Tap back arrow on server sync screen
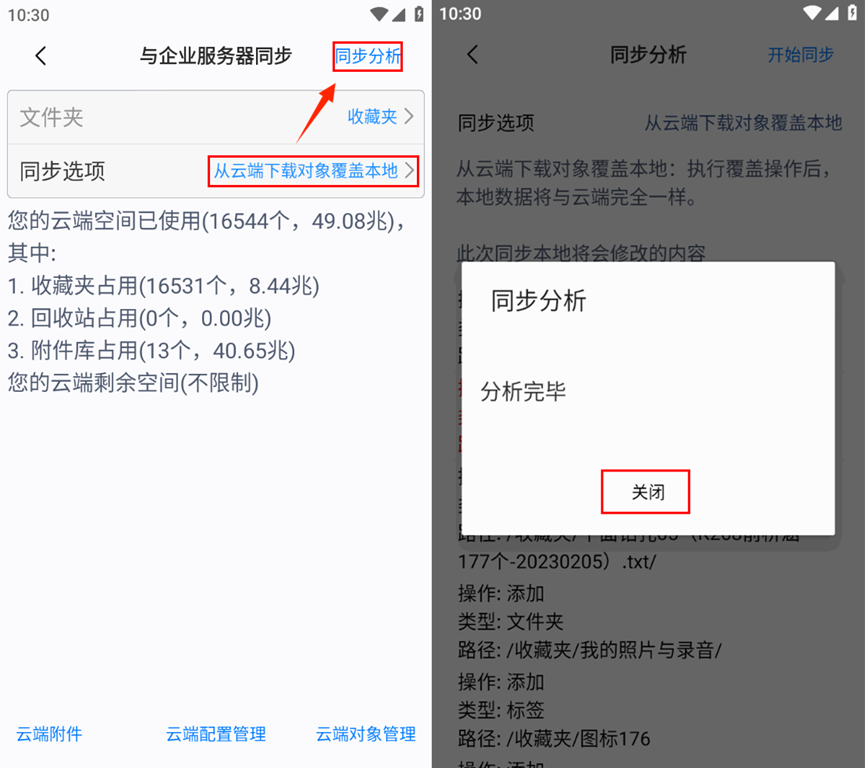This screenshot has height=768, width=865. click(41, 56)
